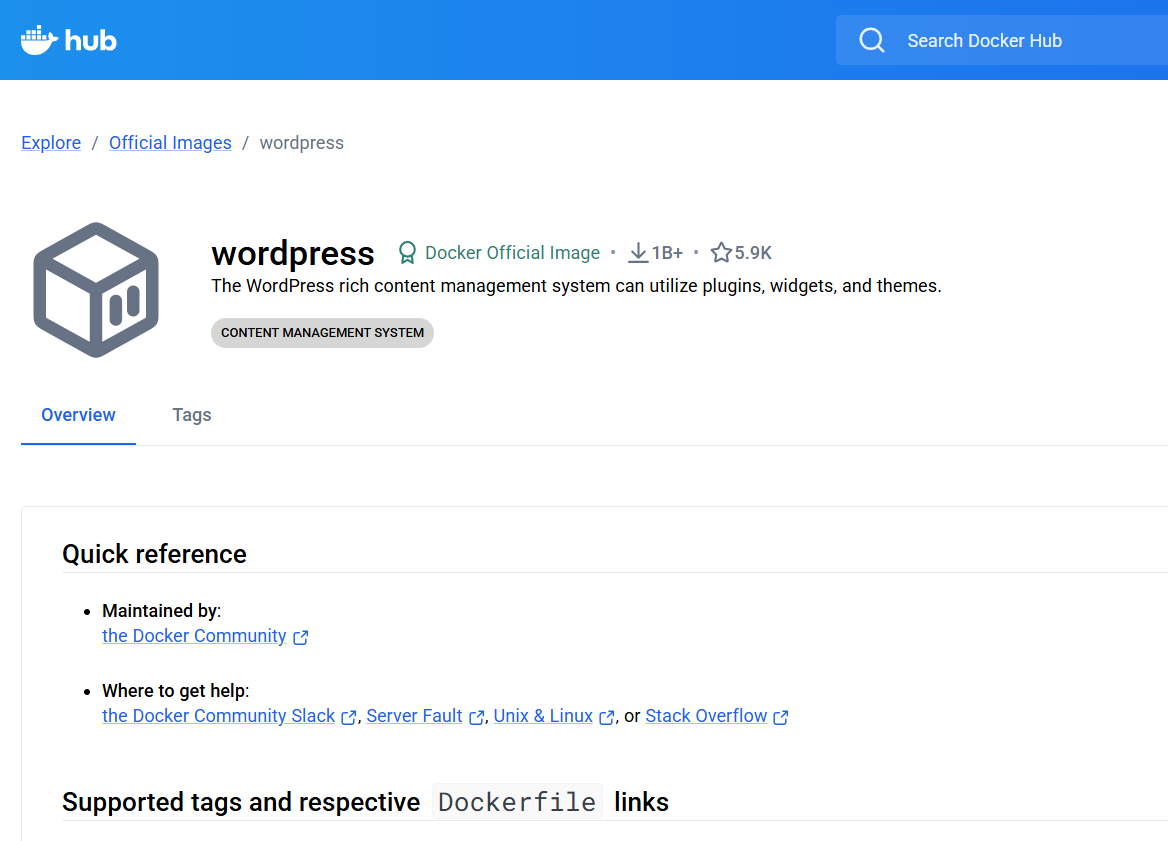Switch to the Tags tab
The width and height of the screenshot is (1168, 841).
192,415
